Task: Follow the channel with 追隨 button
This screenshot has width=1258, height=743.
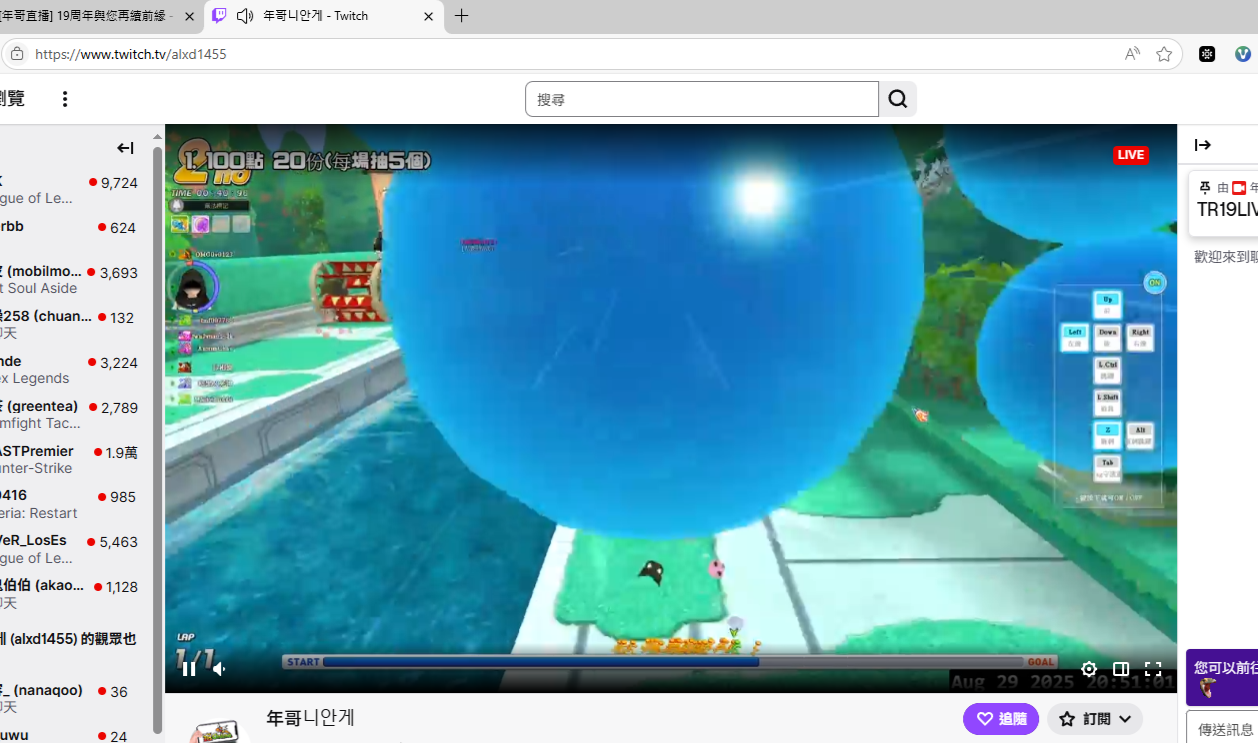Action: 1000,719
